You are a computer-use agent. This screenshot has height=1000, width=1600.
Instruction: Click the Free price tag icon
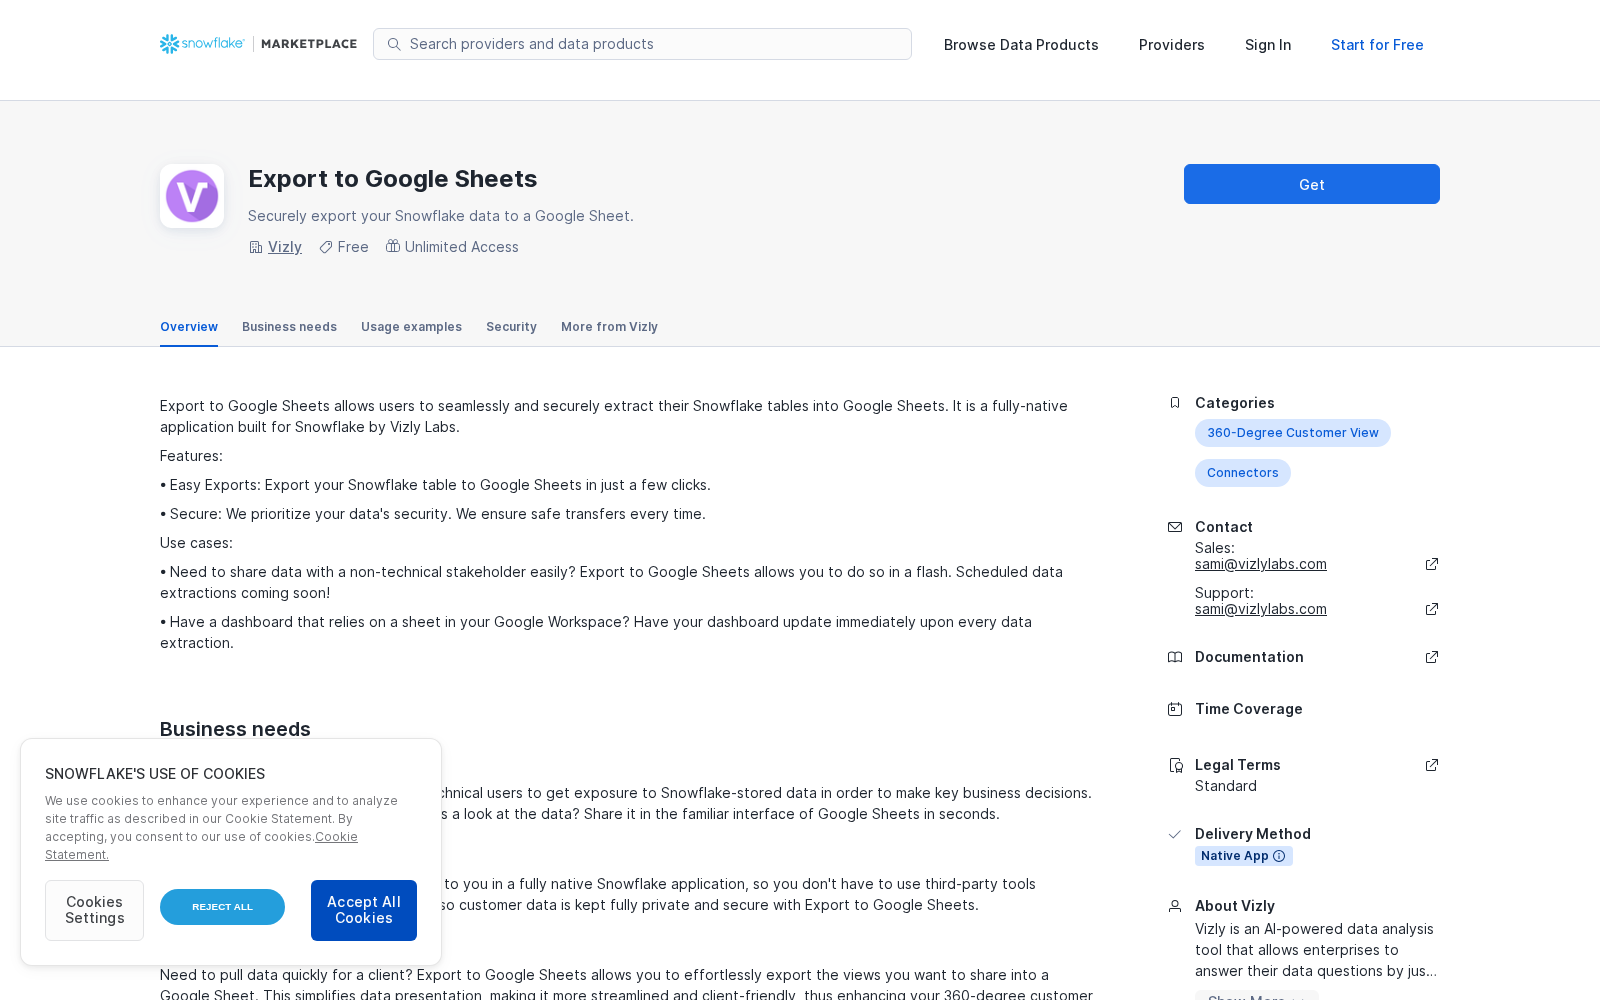coord(326,247)
